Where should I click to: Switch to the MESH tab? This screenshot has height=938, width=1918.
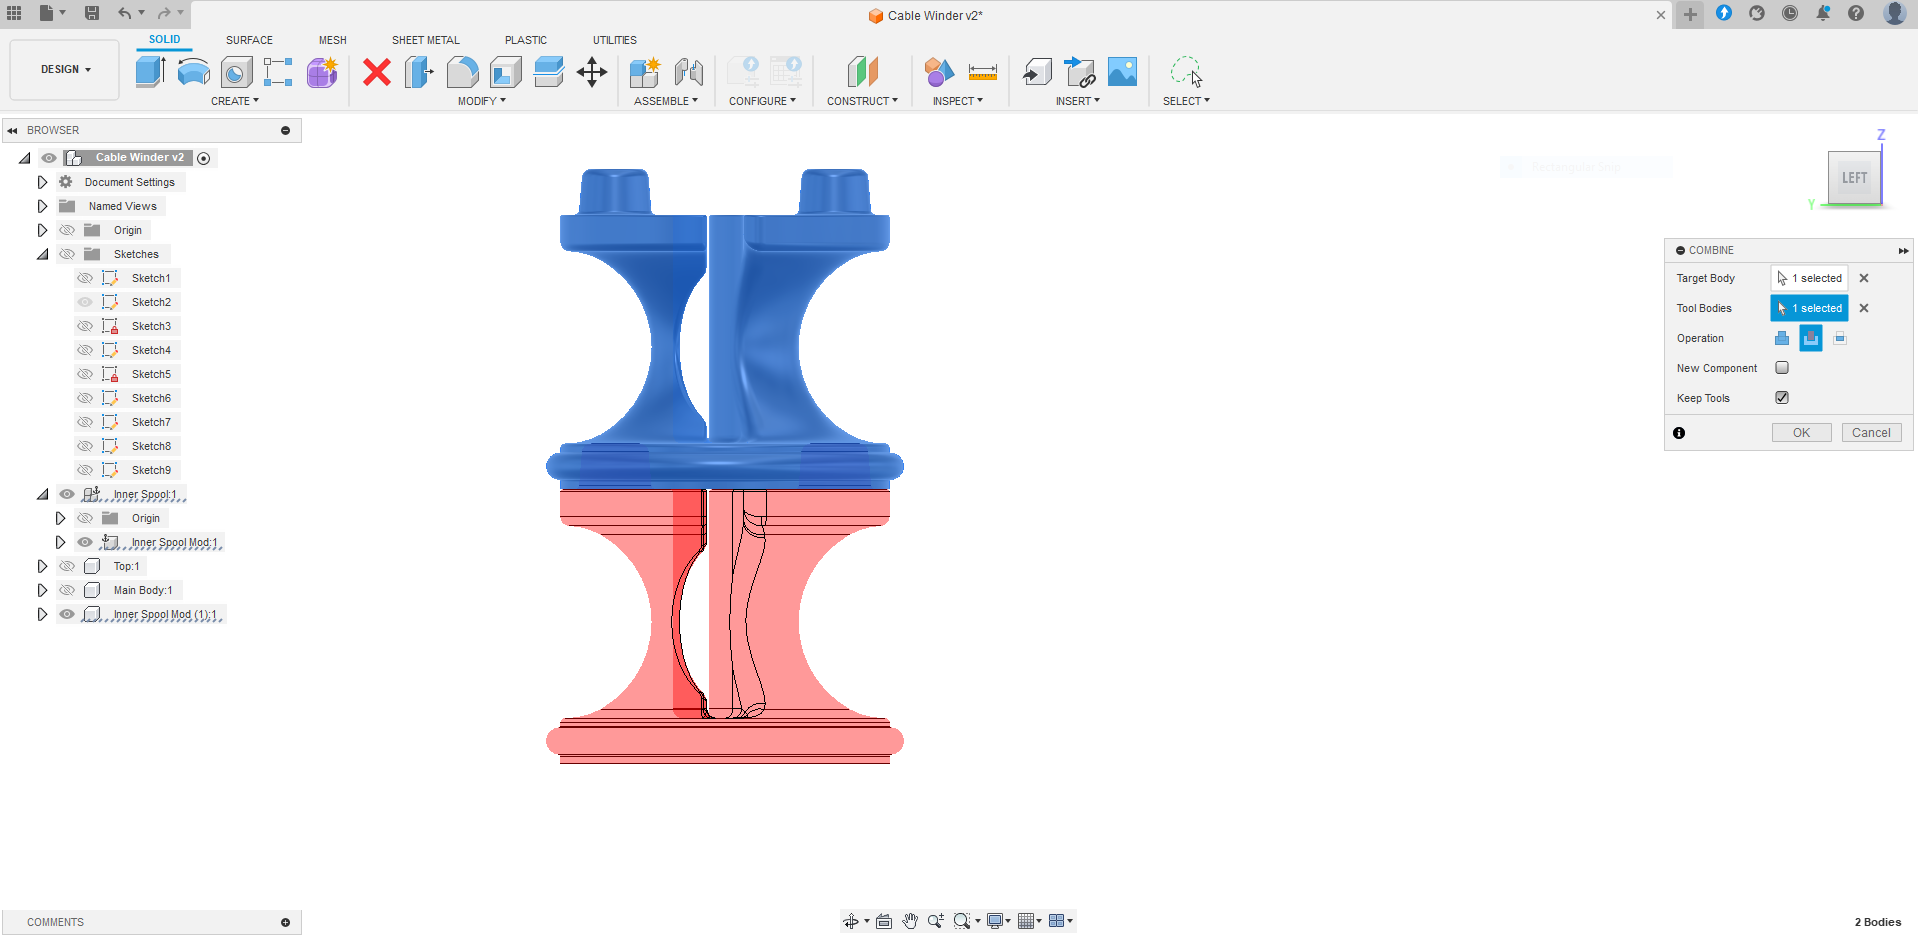333,40
